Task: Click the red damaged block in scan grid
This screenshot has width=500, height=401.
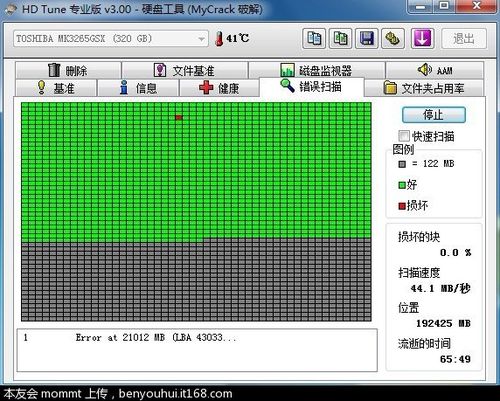Action: pyautogui.click(x=179, y=117)
